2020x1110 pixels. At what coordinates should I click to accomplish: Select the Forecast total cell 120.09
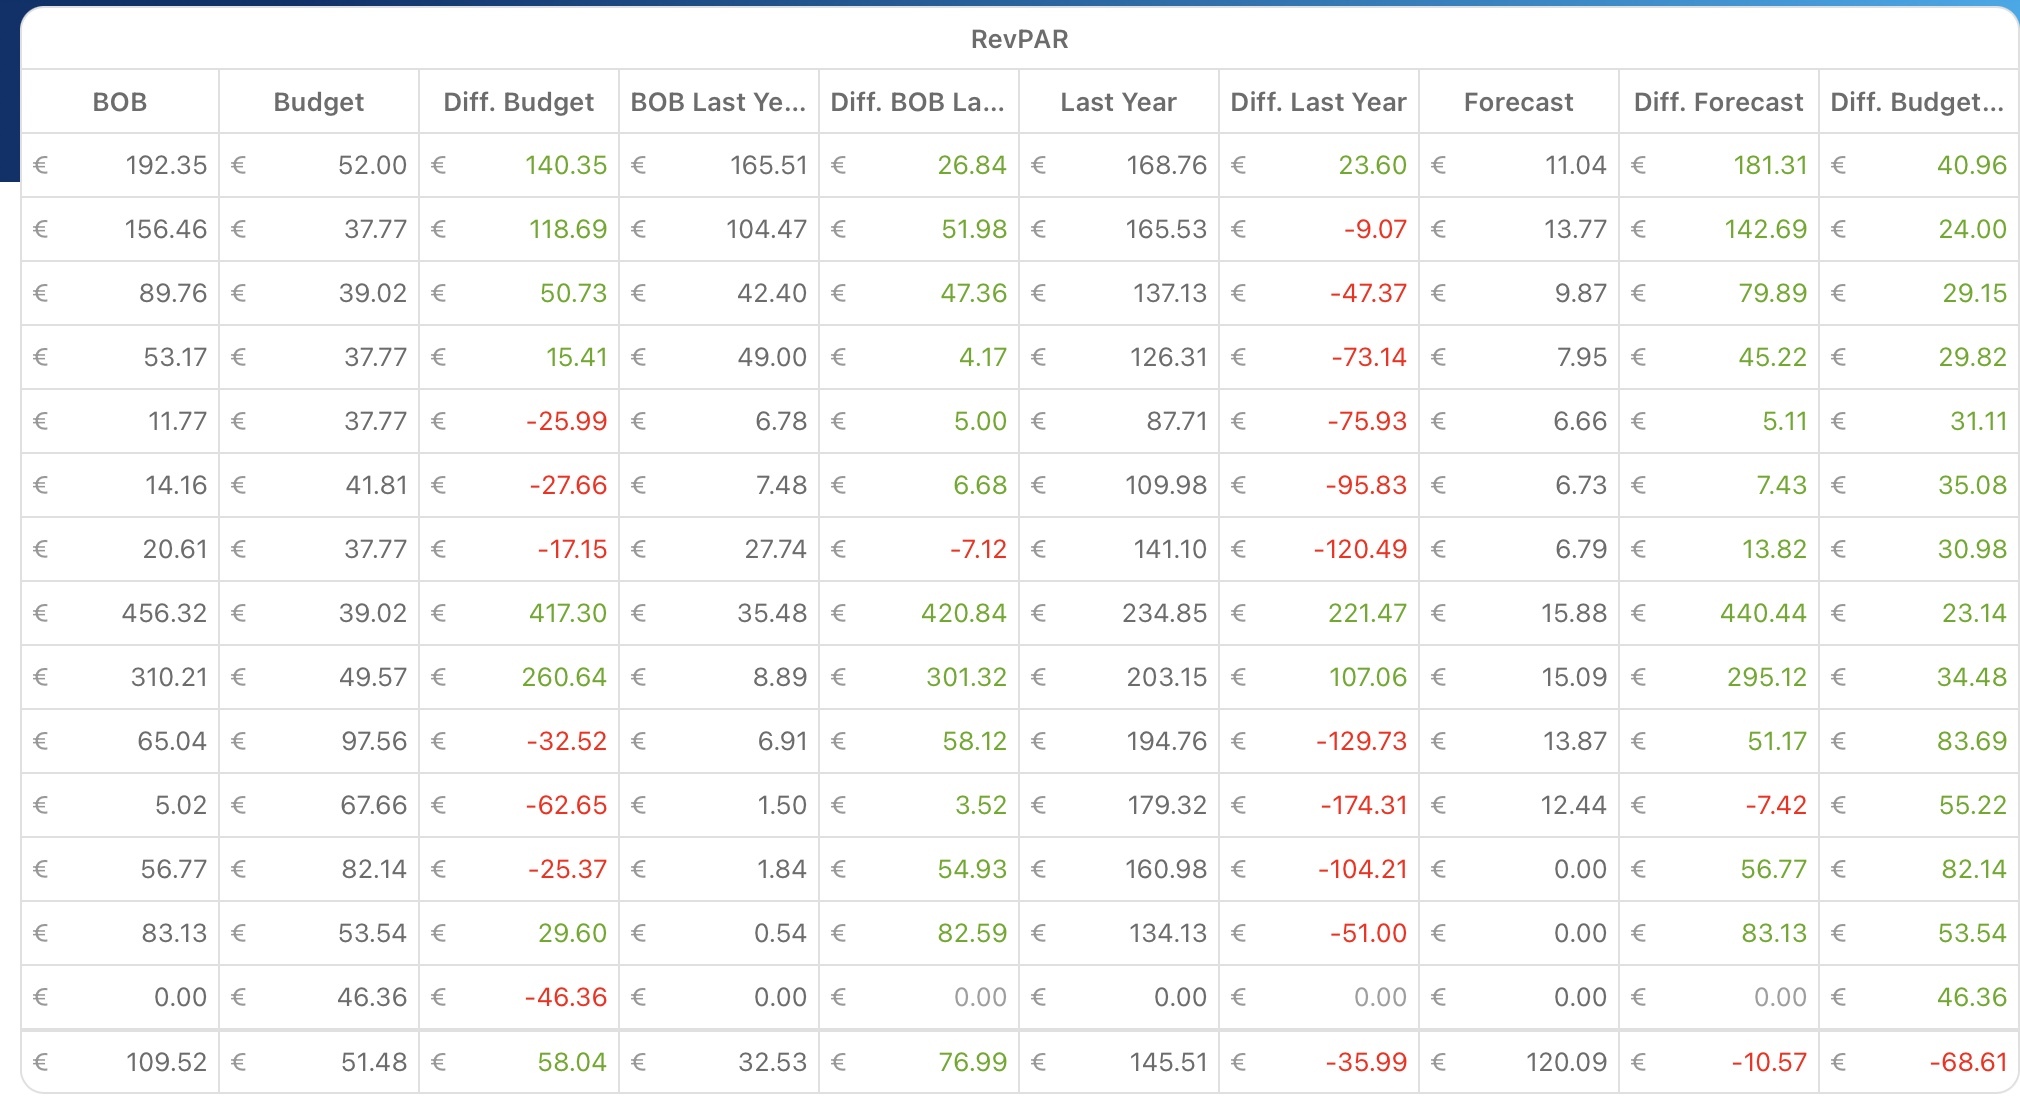(1565, 1062)
